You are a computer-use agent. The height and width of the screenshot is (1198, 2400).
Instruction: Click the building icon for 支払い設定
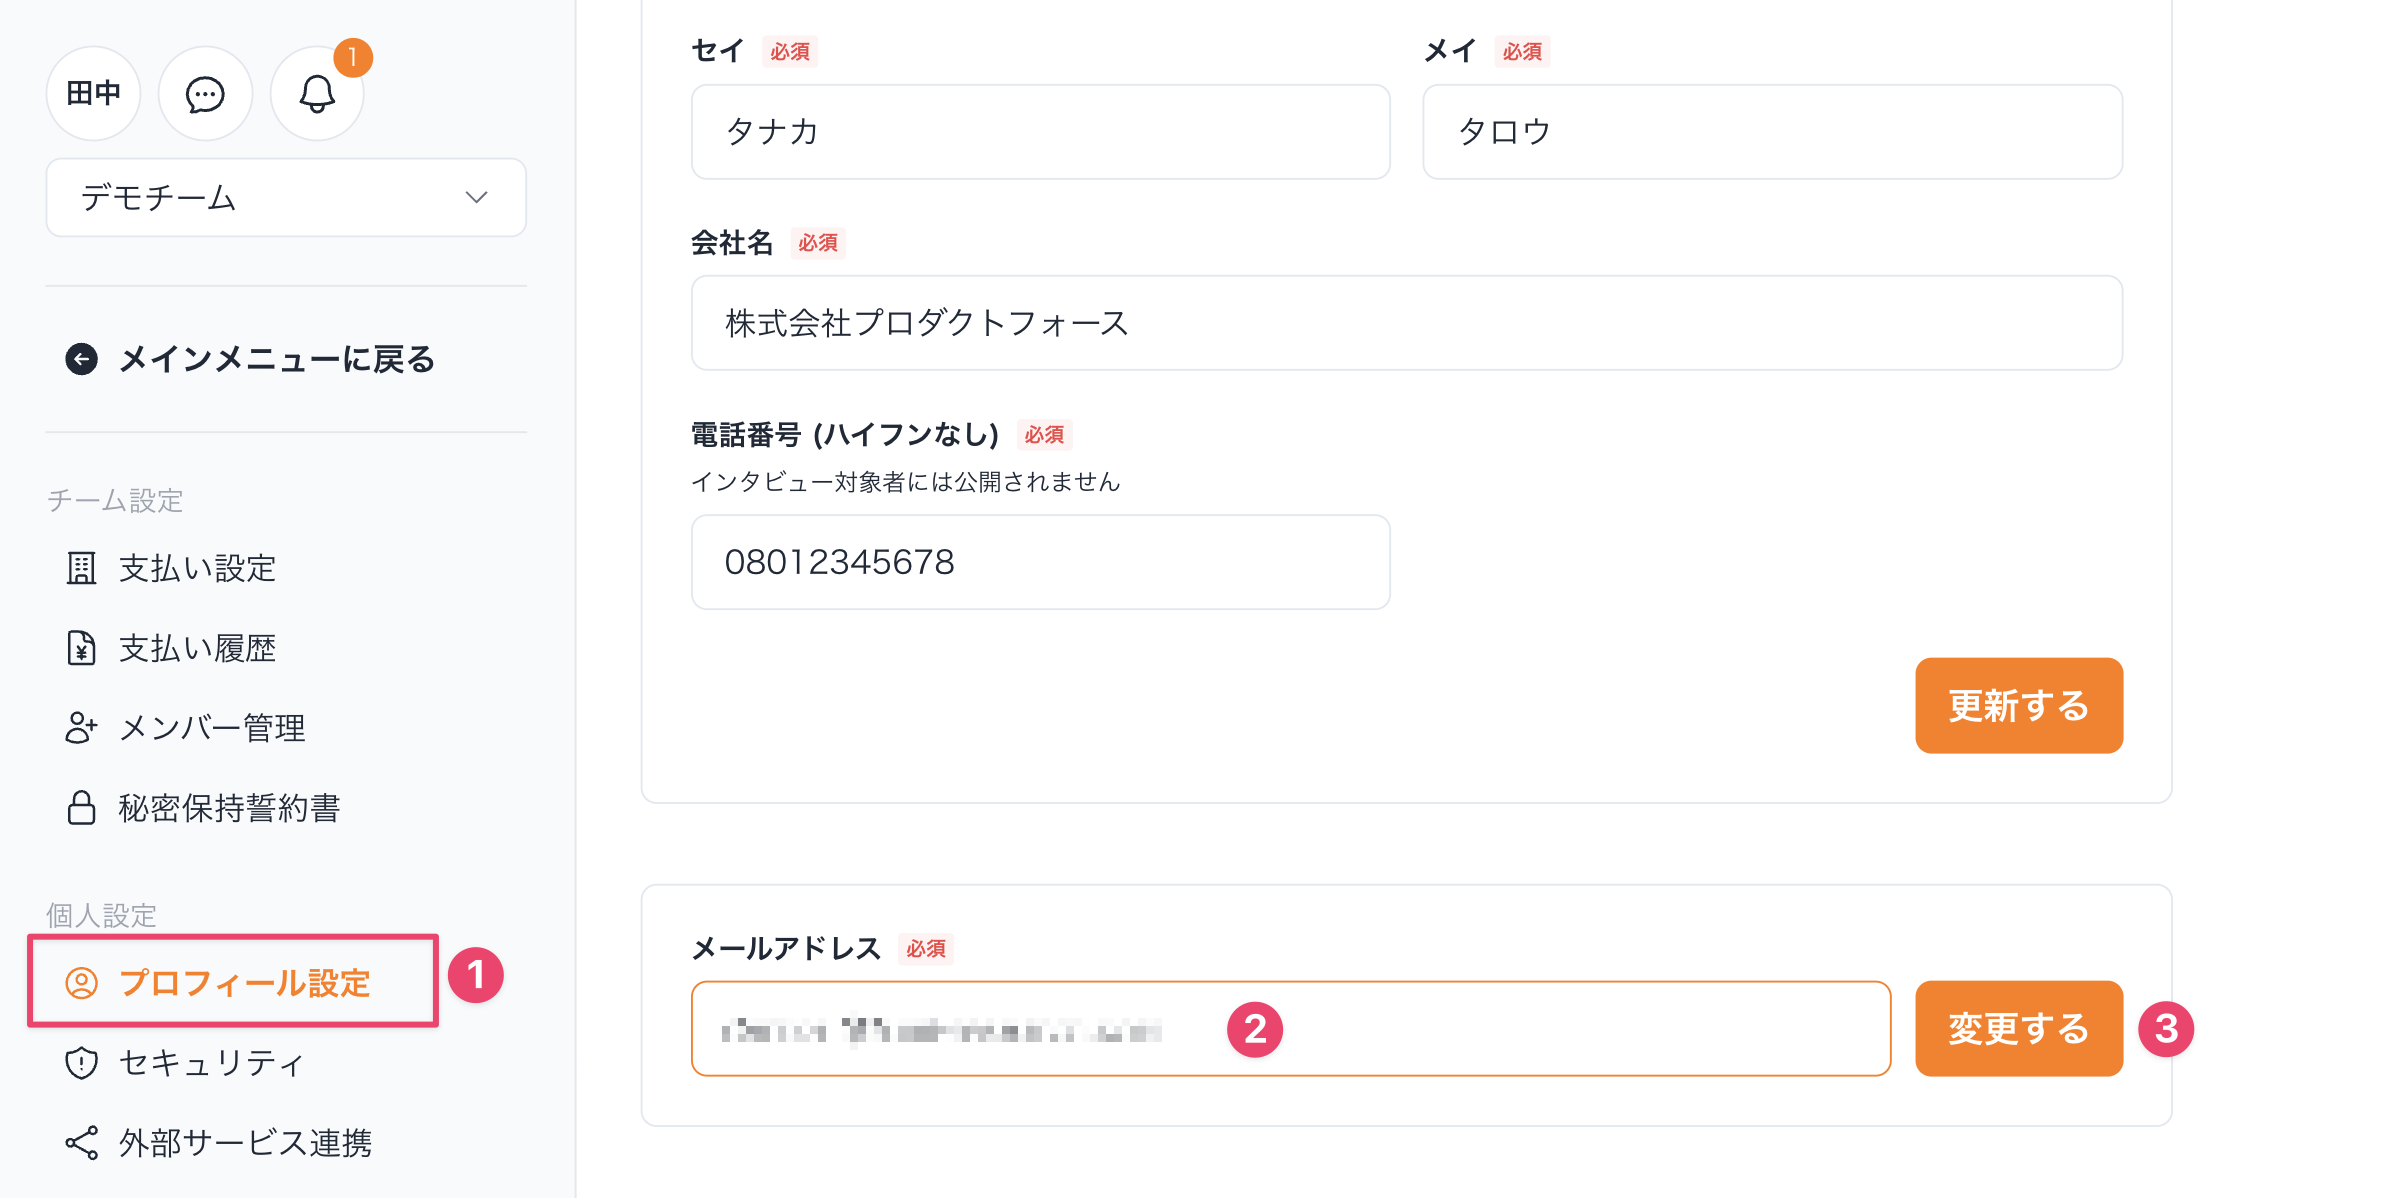[x=82, y=568]
